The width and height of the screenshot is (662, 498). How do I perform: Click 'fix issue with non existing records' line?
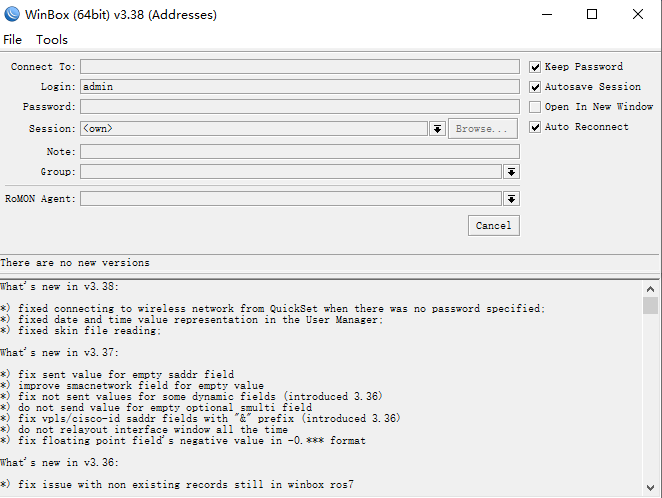tap(177, 484)
